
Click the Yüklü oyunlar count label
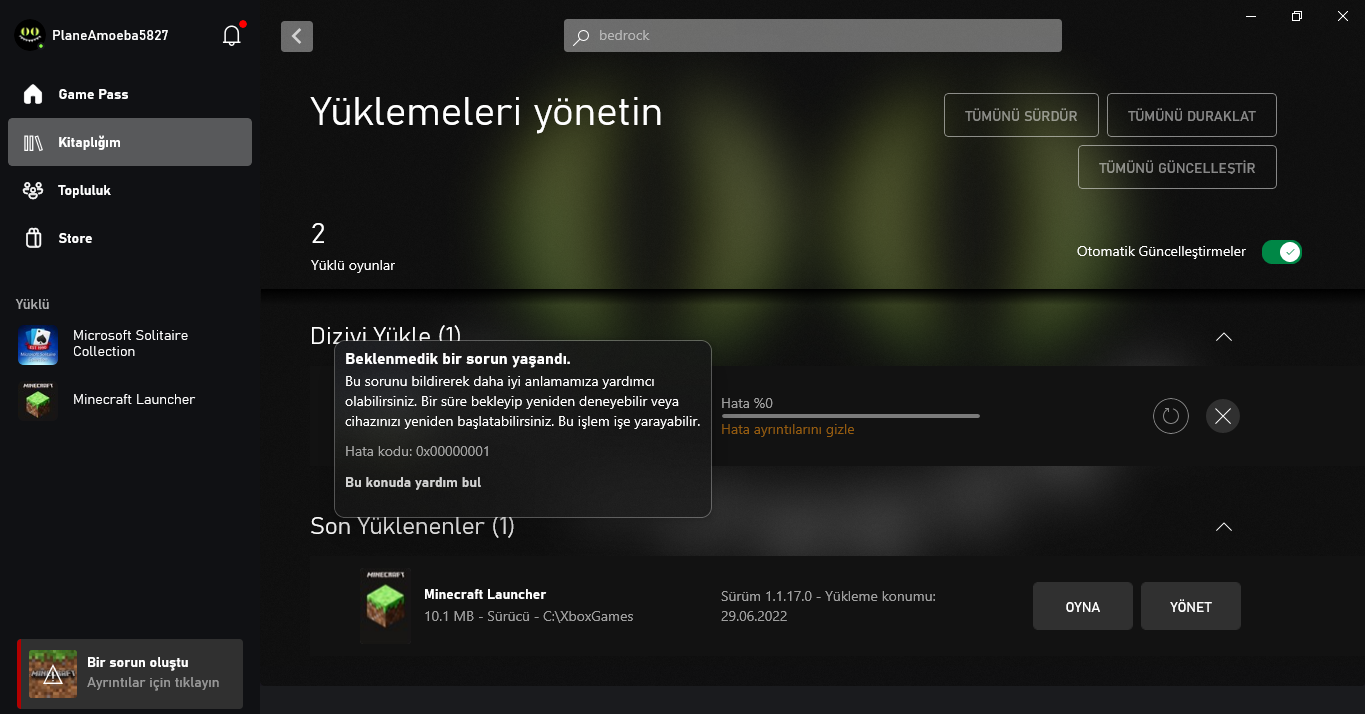(353, 266)
